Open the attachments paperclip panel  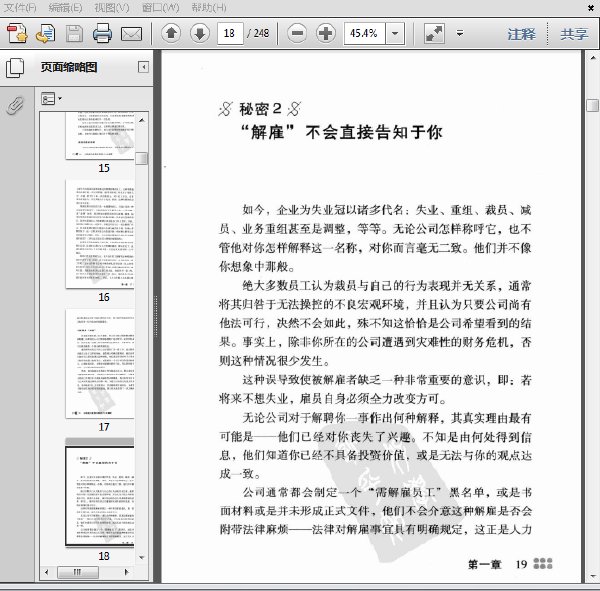[15, 105]
